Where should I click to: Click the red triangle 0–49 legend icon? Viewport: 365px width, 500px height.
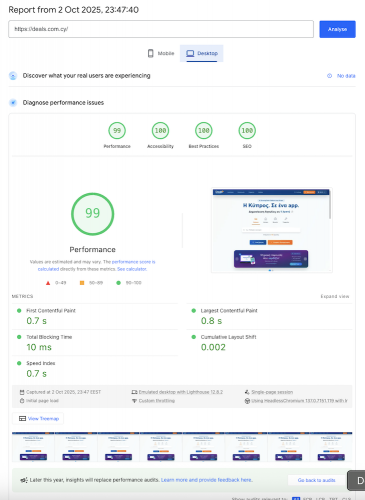click(48, 283)
